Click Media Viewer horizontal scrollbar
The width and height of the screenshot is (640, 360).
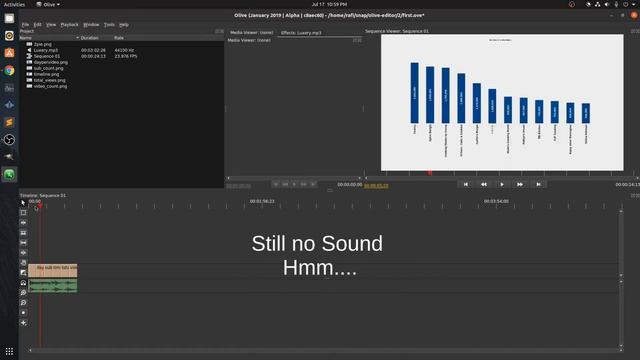[x=294, y=178]
